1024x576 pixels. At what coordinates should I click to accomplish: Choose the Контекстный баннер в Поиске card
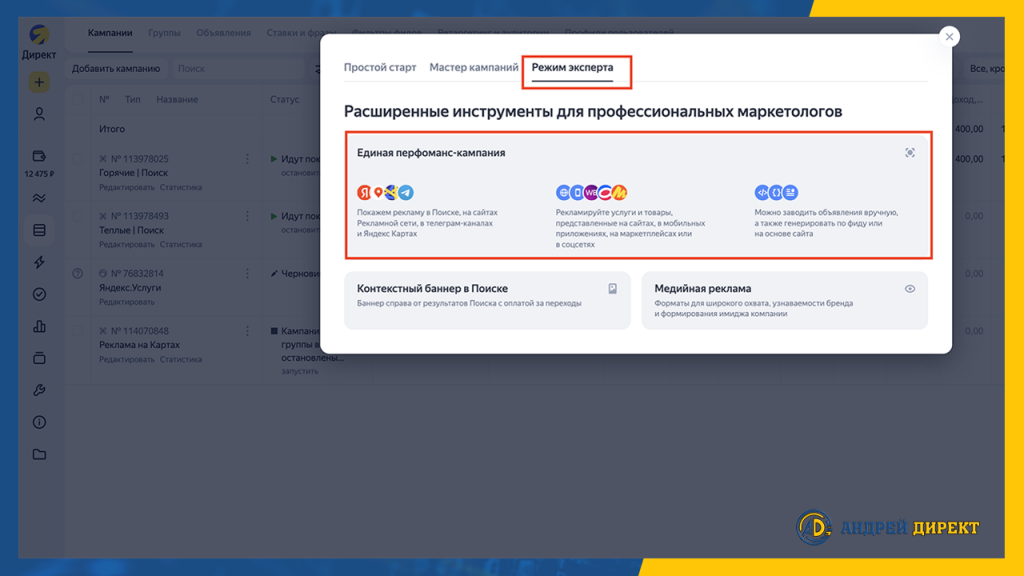pos(487,300)
